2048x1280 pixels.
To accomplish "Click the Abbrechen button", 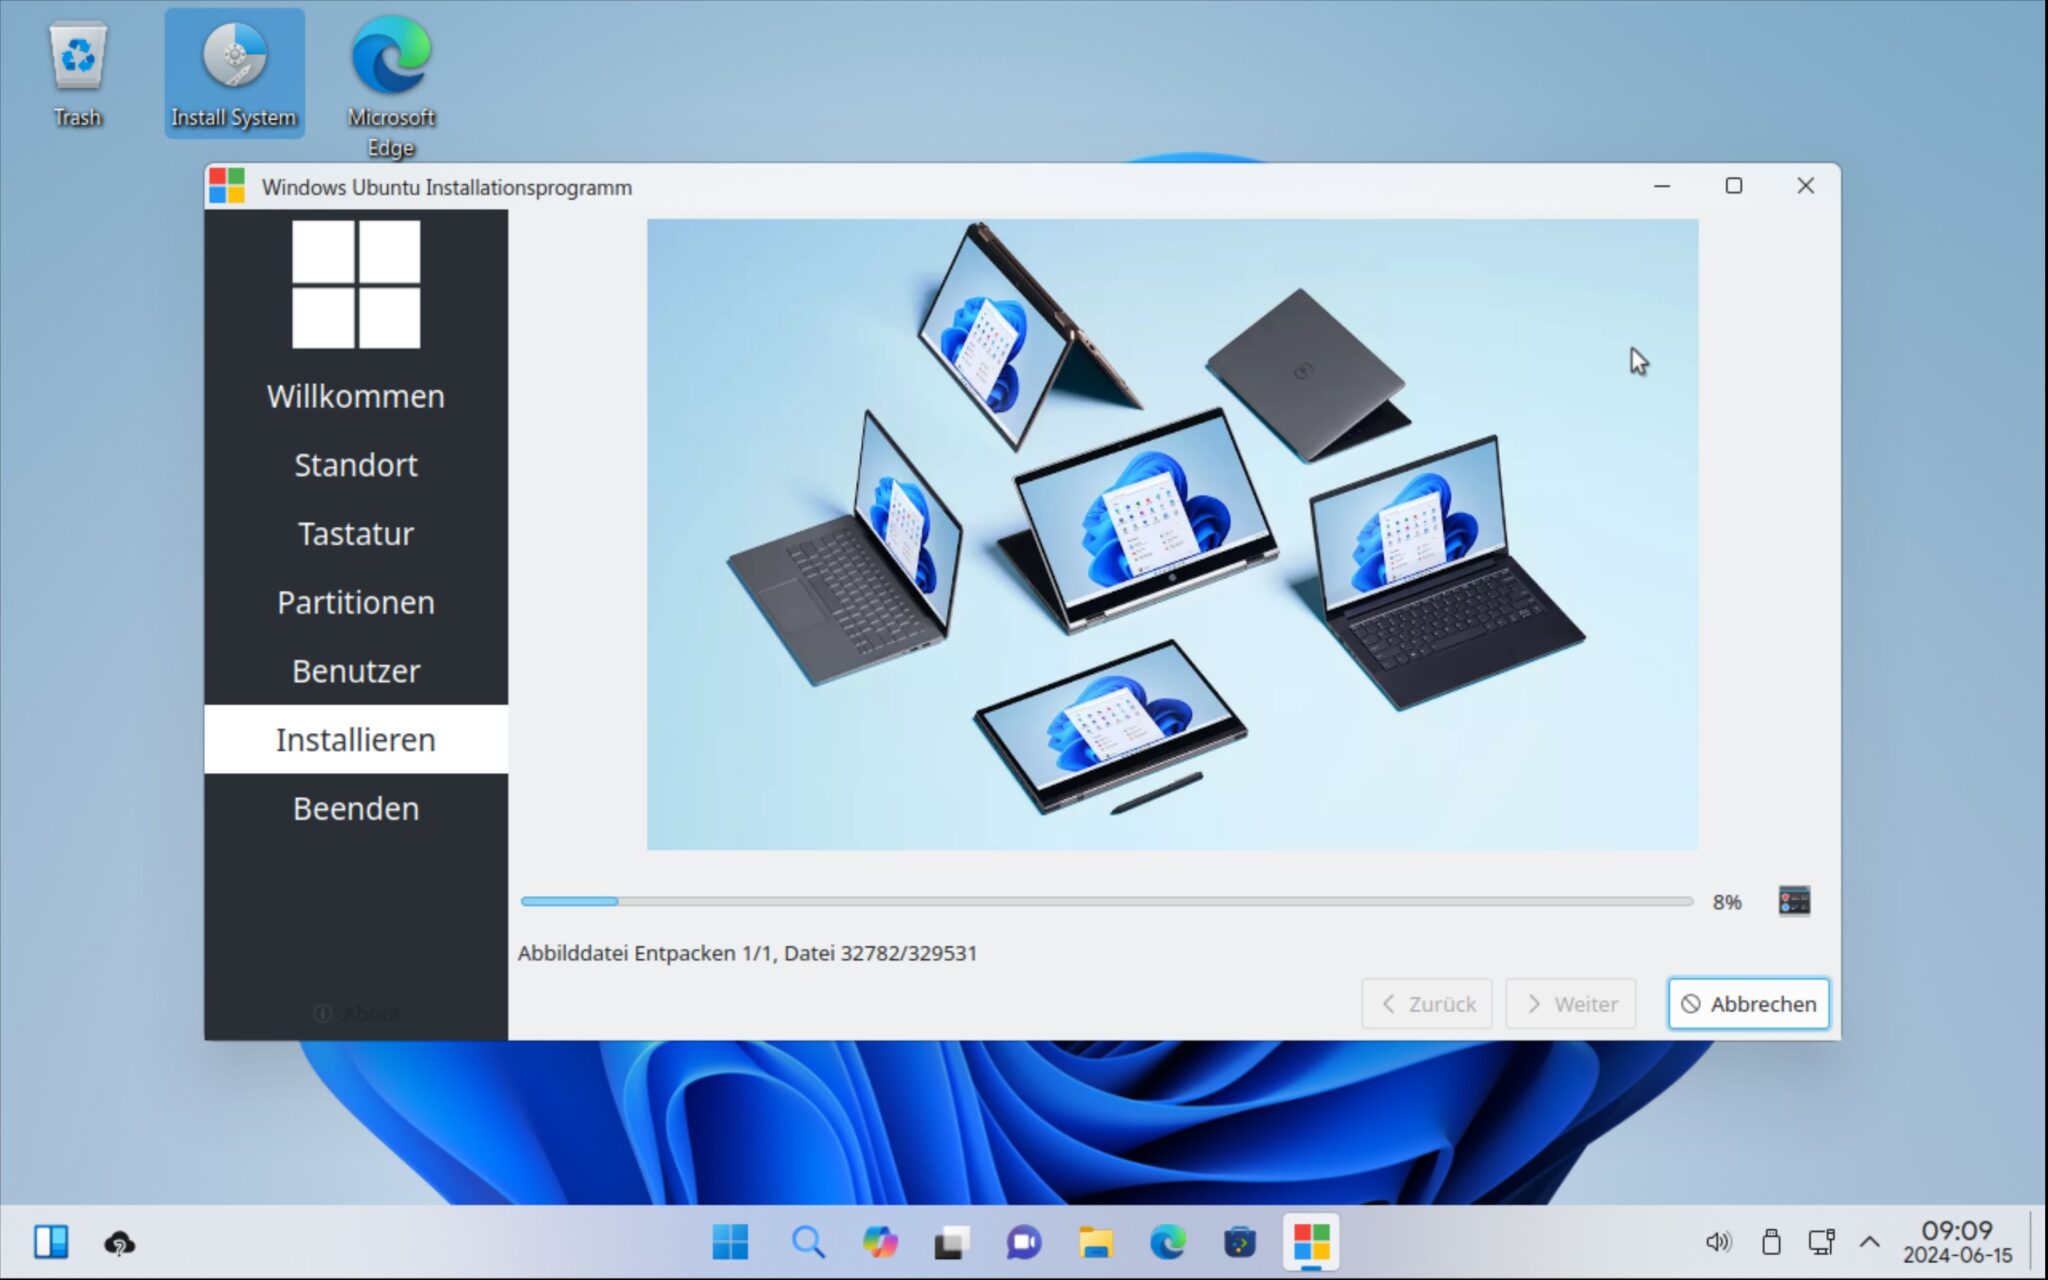I will (1747, 1004).
